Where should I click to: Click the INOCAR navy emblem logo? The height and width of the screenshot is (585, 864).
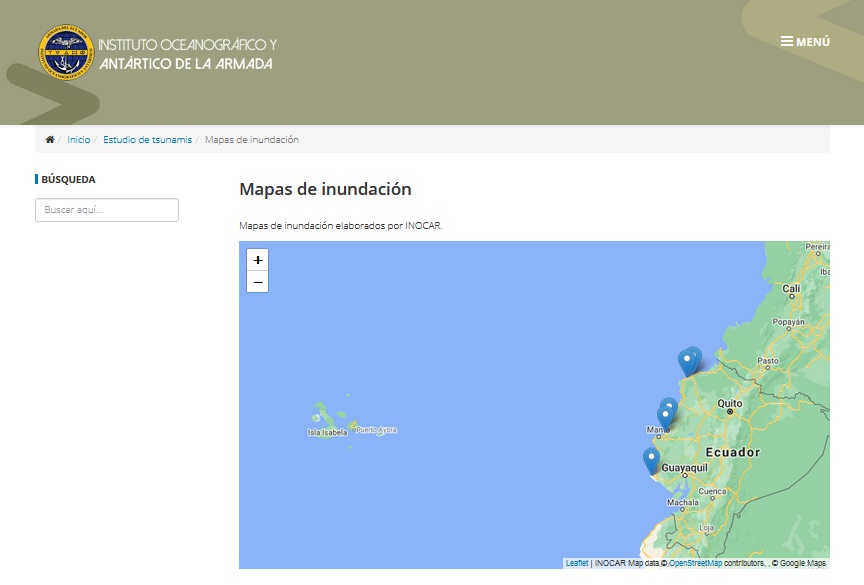(66, 53)
